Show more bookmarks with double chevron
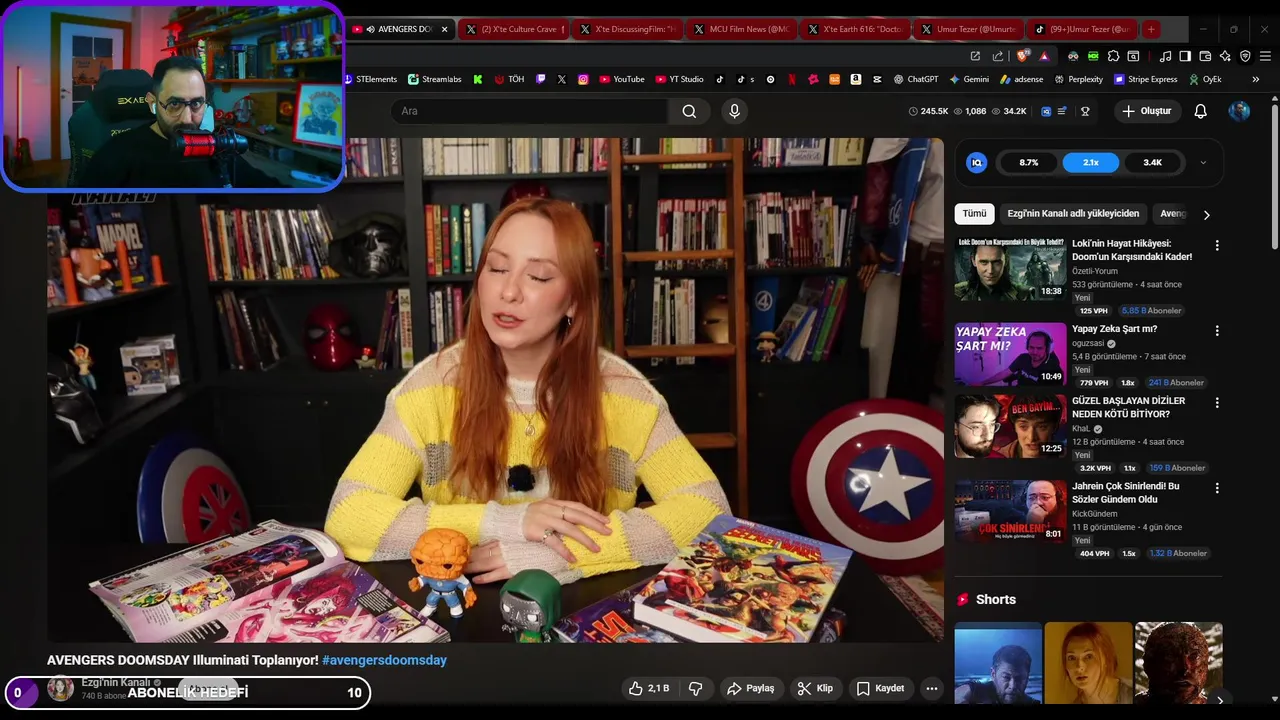This screenshot has height=720, width=1280. [x=1256, y=79]
